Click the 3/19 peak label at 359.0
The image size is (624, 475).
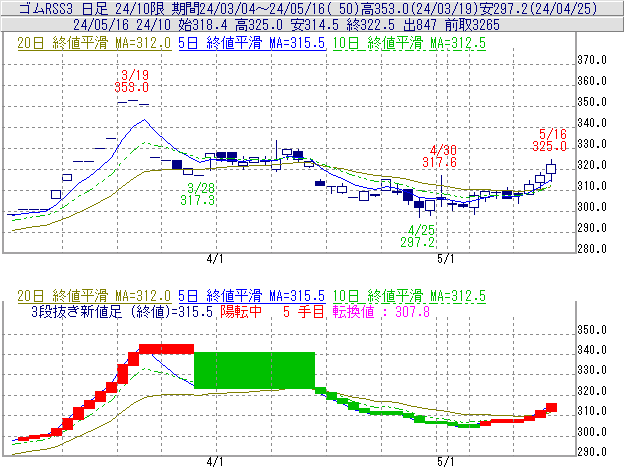pyautogui.click(x=135, y=81)
